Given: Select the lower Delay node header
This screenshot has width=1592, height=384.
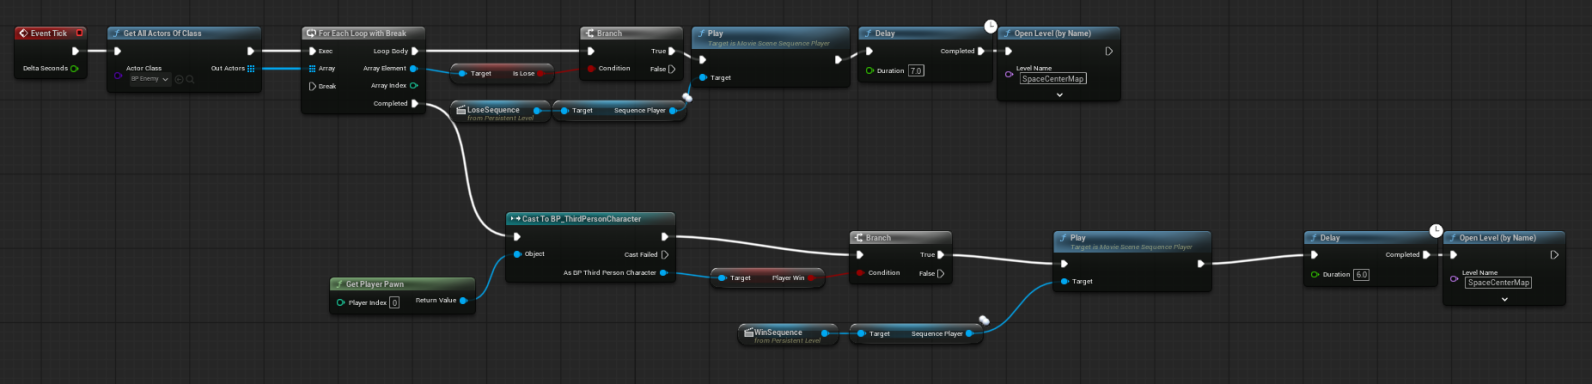Looking at the screenshot, I should [x=1371, y=238].
